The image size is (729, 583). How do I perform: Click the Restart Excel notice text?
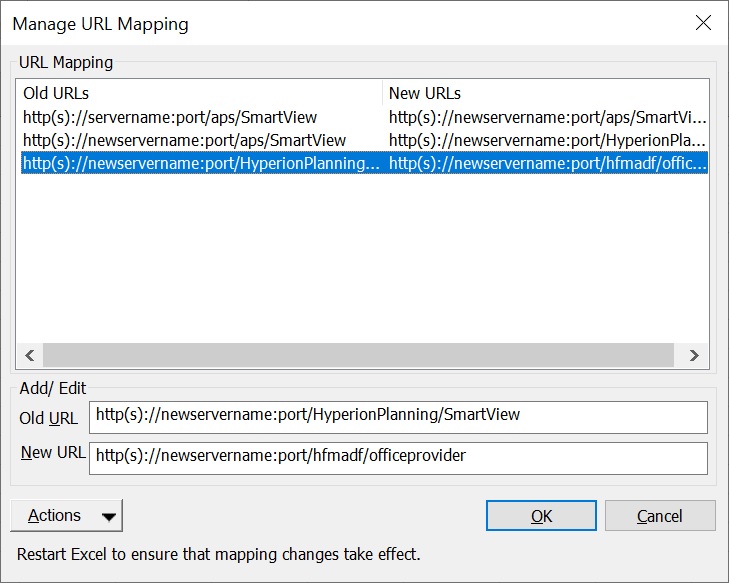tap(219, 554)
